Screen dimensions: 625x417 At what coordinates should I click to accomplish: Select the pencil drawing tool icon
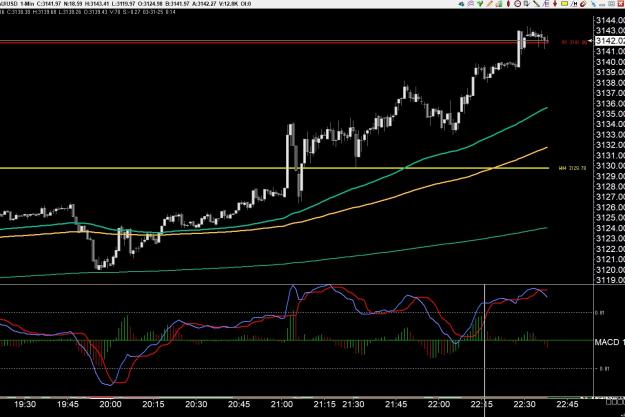point(489,4)
